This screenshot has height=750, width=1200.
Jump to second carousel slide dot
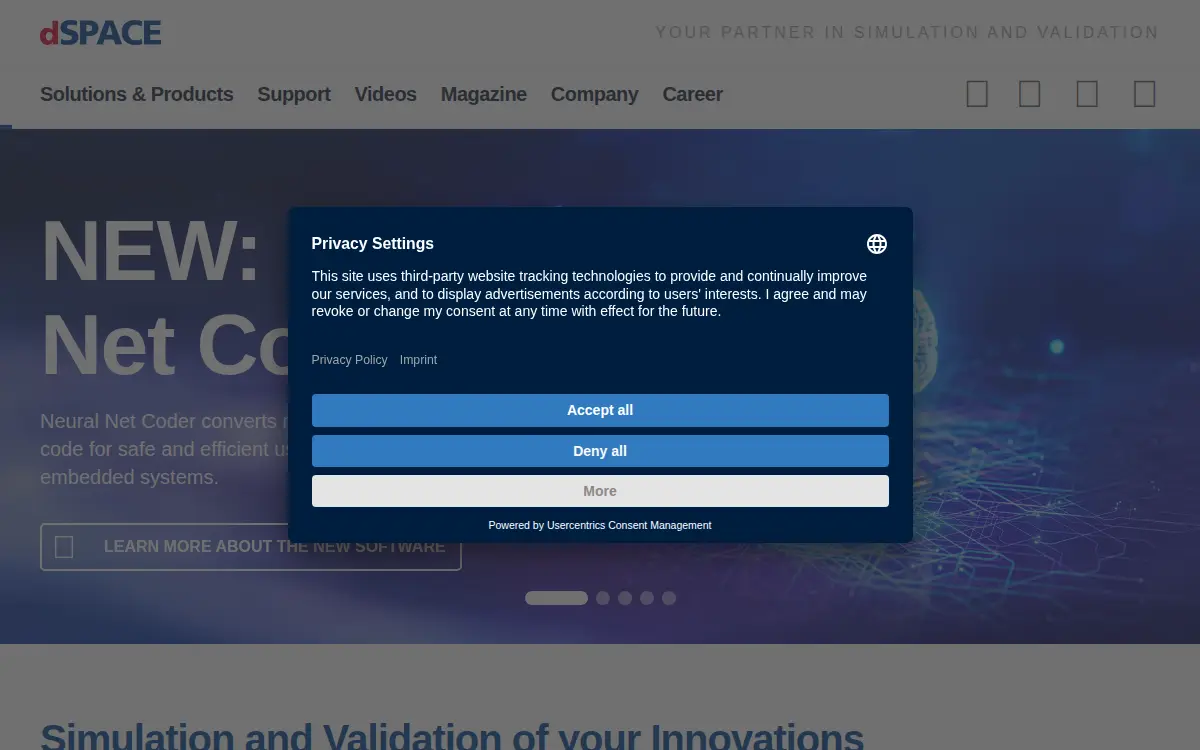point(603,598)
